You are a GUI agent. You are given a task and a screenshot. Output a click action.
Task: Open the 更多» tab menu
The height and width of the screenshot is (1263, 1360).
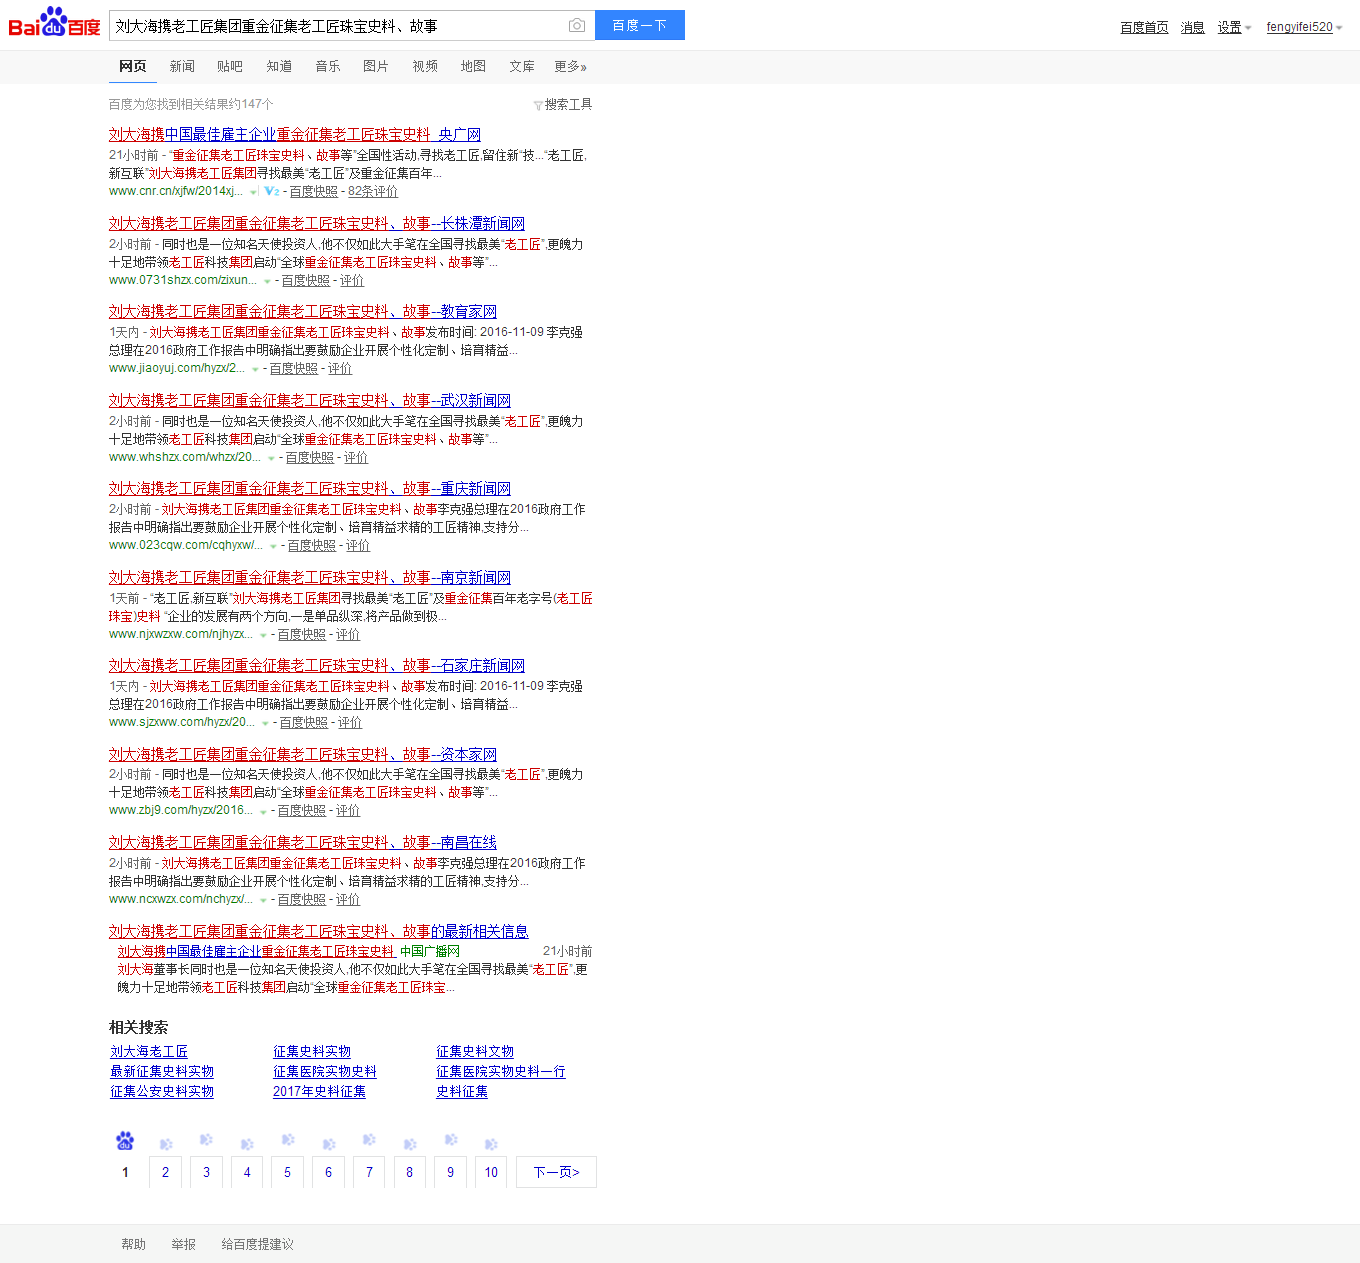[x=571, y=66]
